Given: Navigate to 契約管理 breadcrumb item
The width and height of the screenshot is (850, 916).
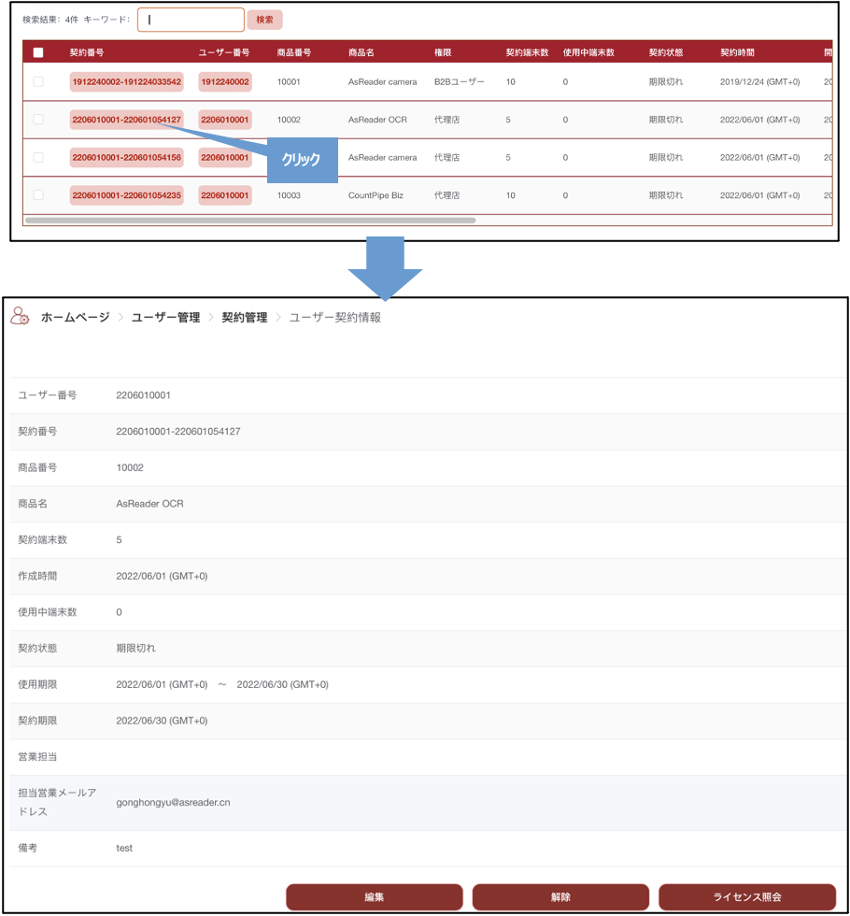Looking at the screenshot, I should 243,317.
